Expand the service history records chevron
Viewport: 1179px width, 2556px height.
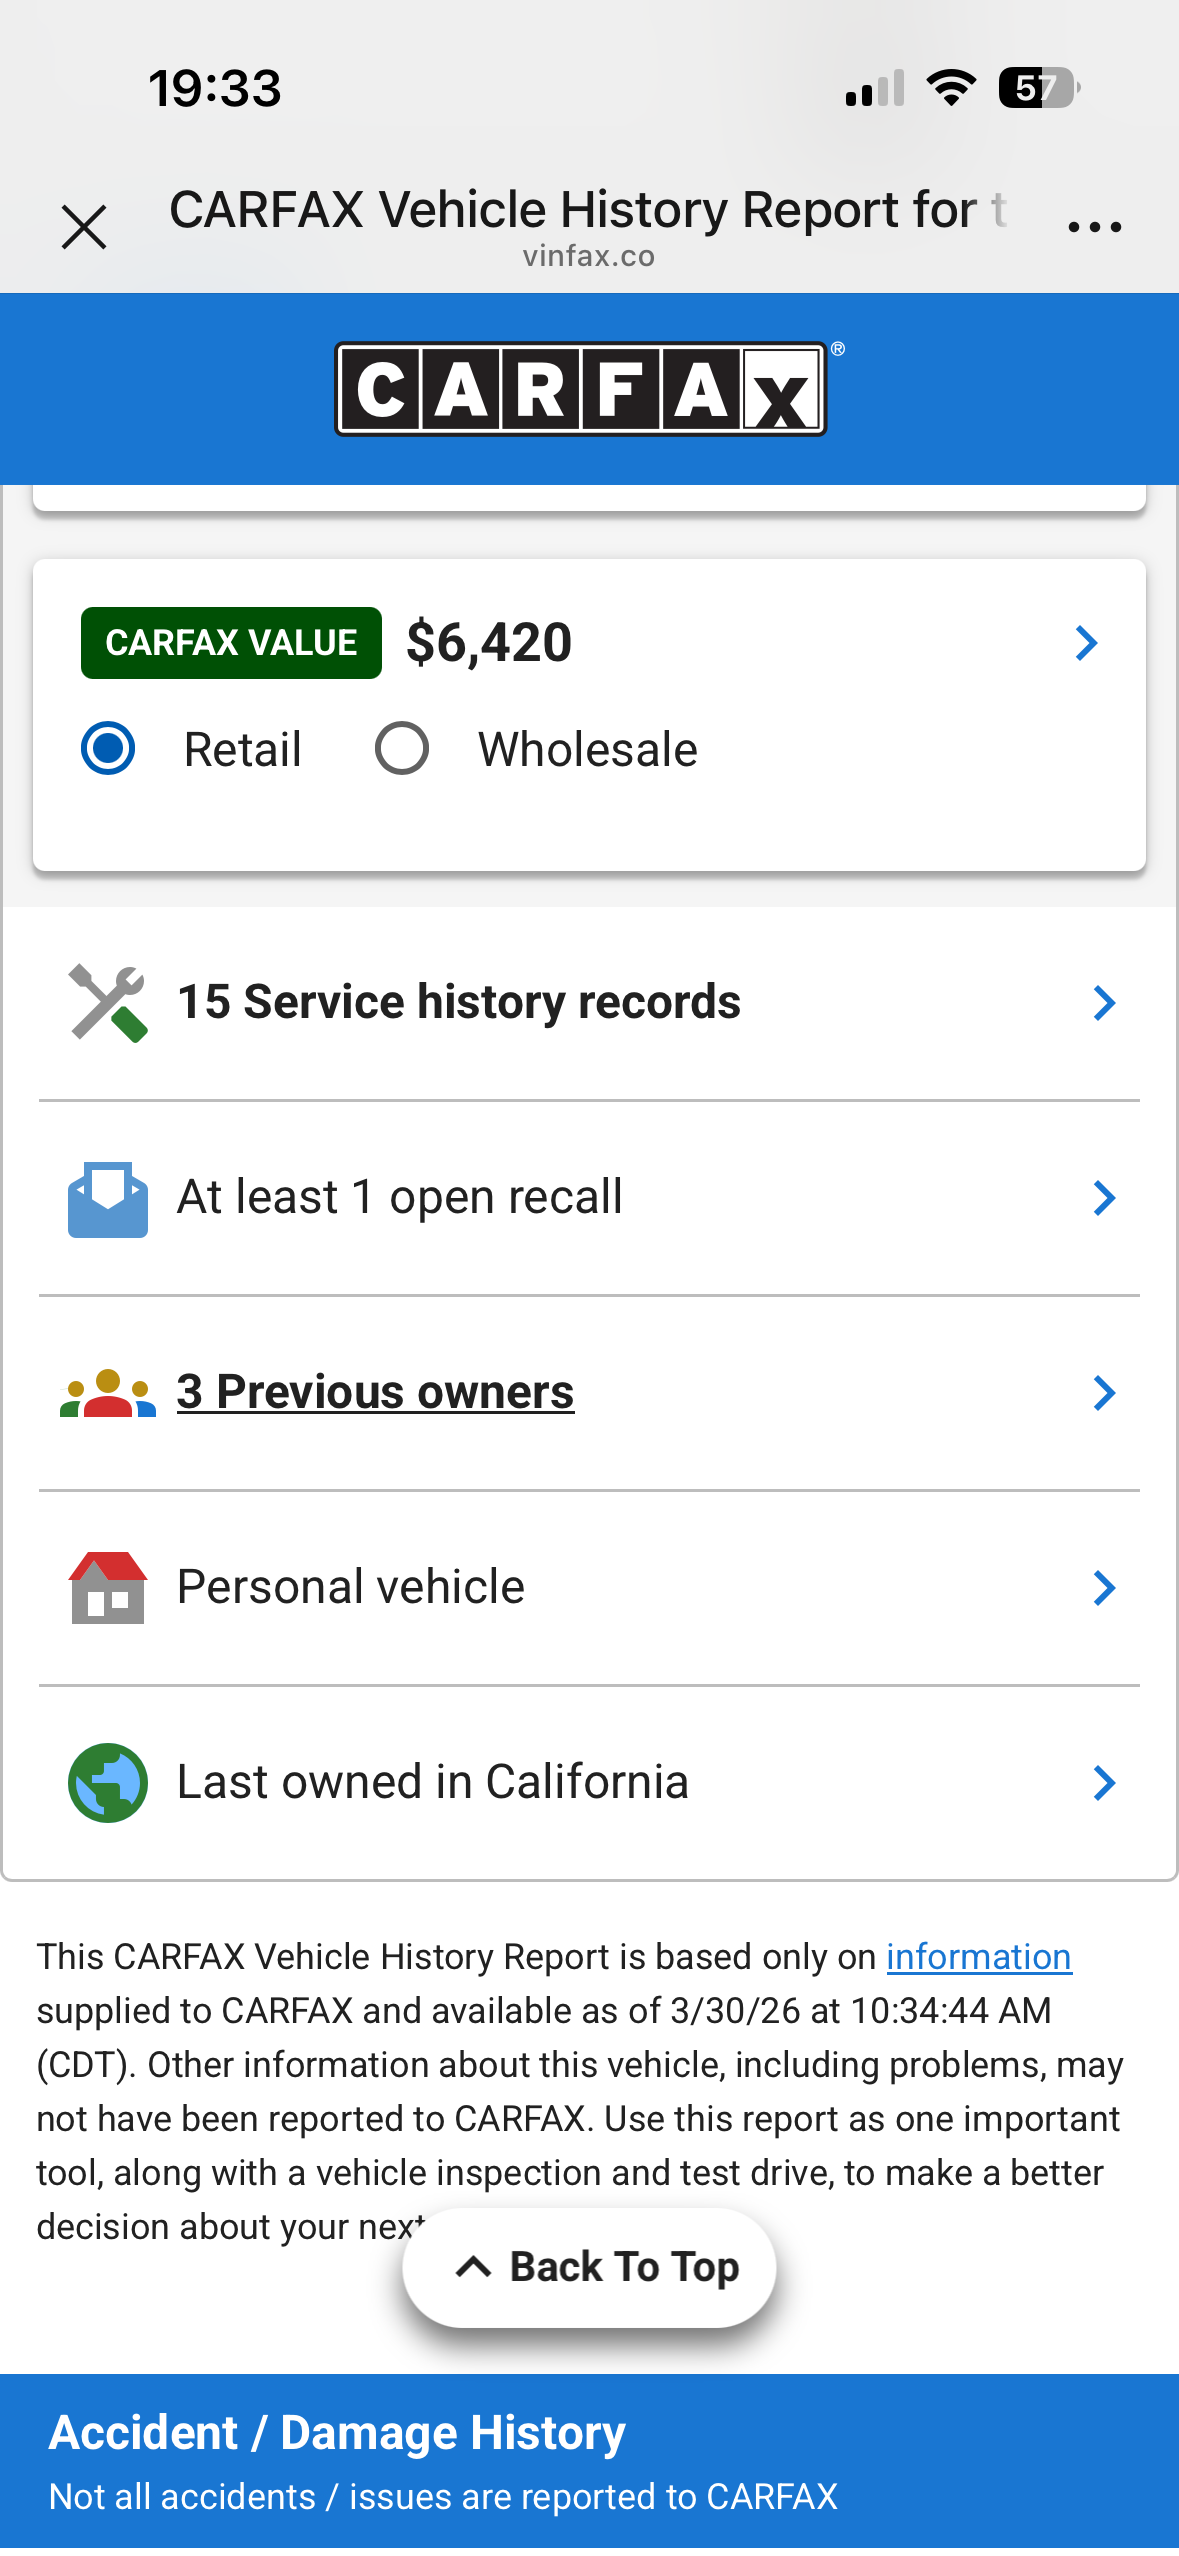(1104, 1003)
